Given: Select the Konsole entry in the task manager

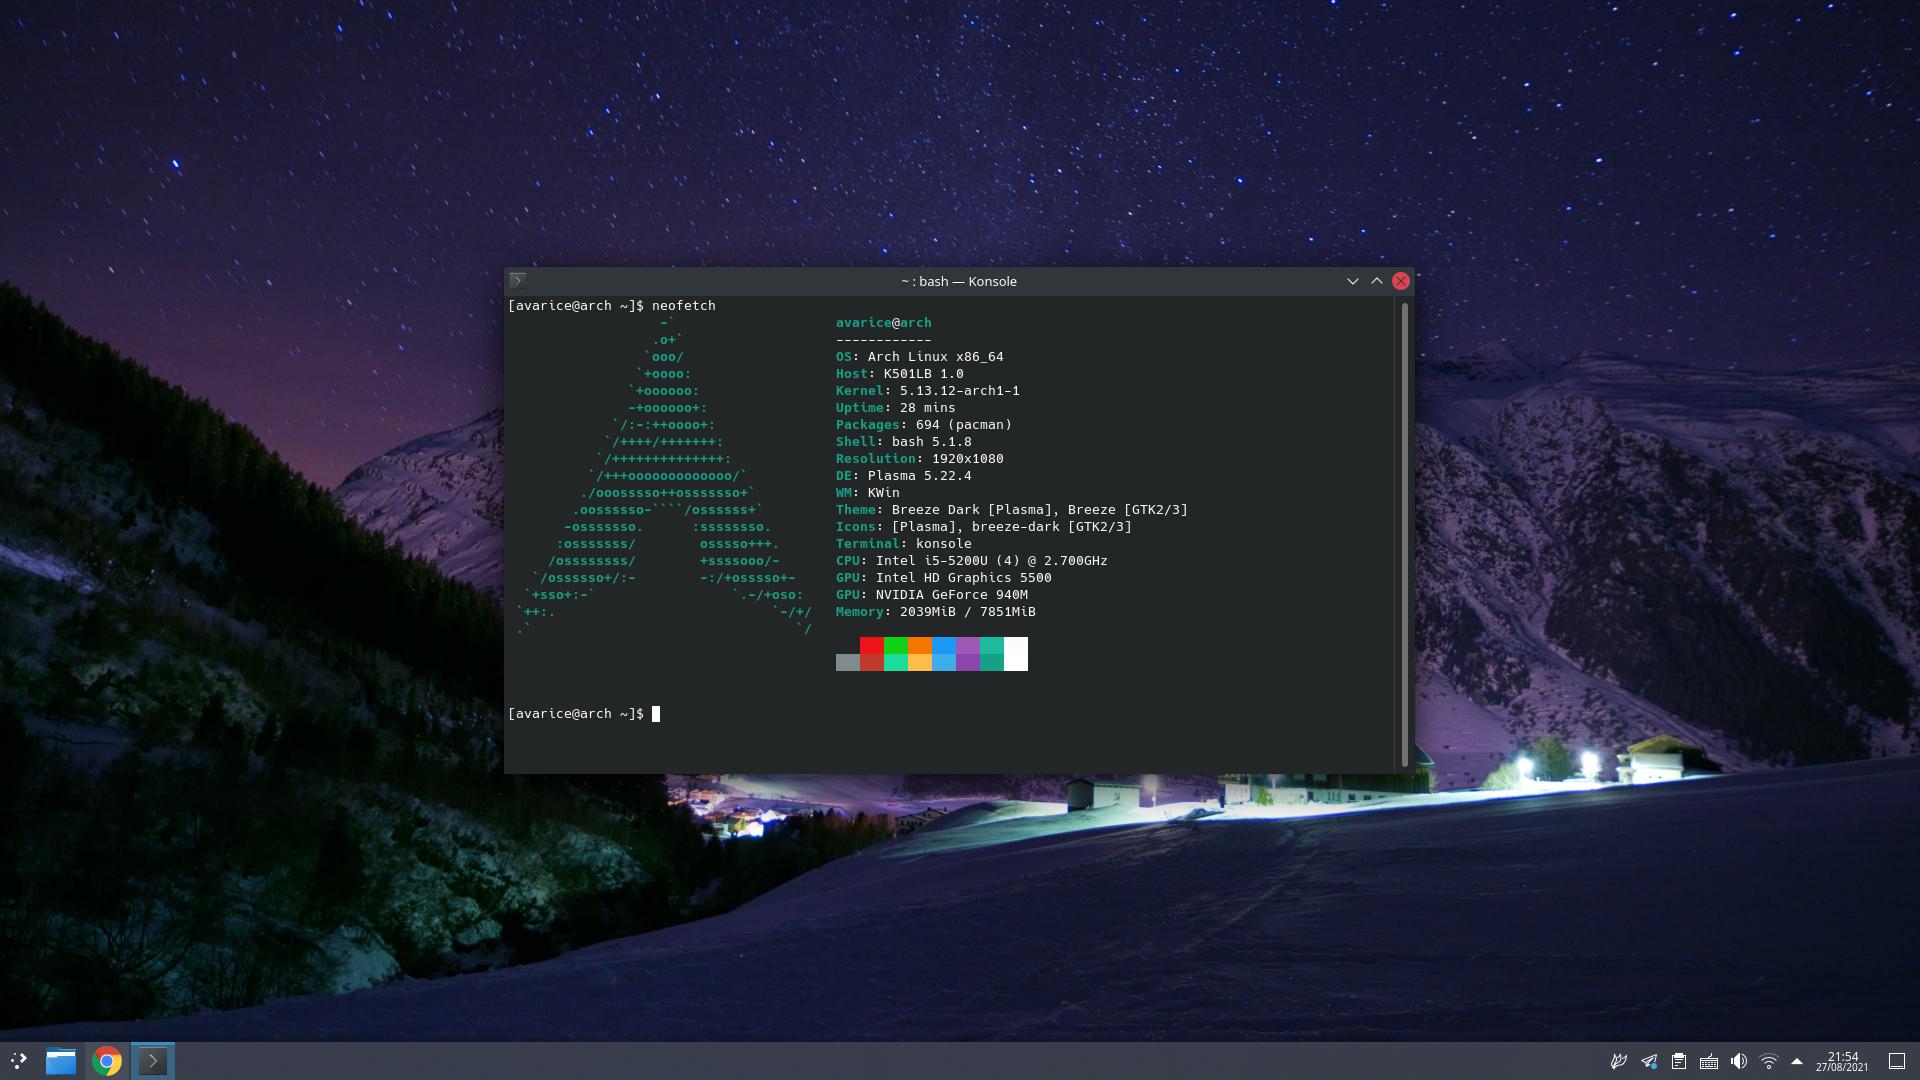Looking at the screenshot, I should [x=153, y=1061].
